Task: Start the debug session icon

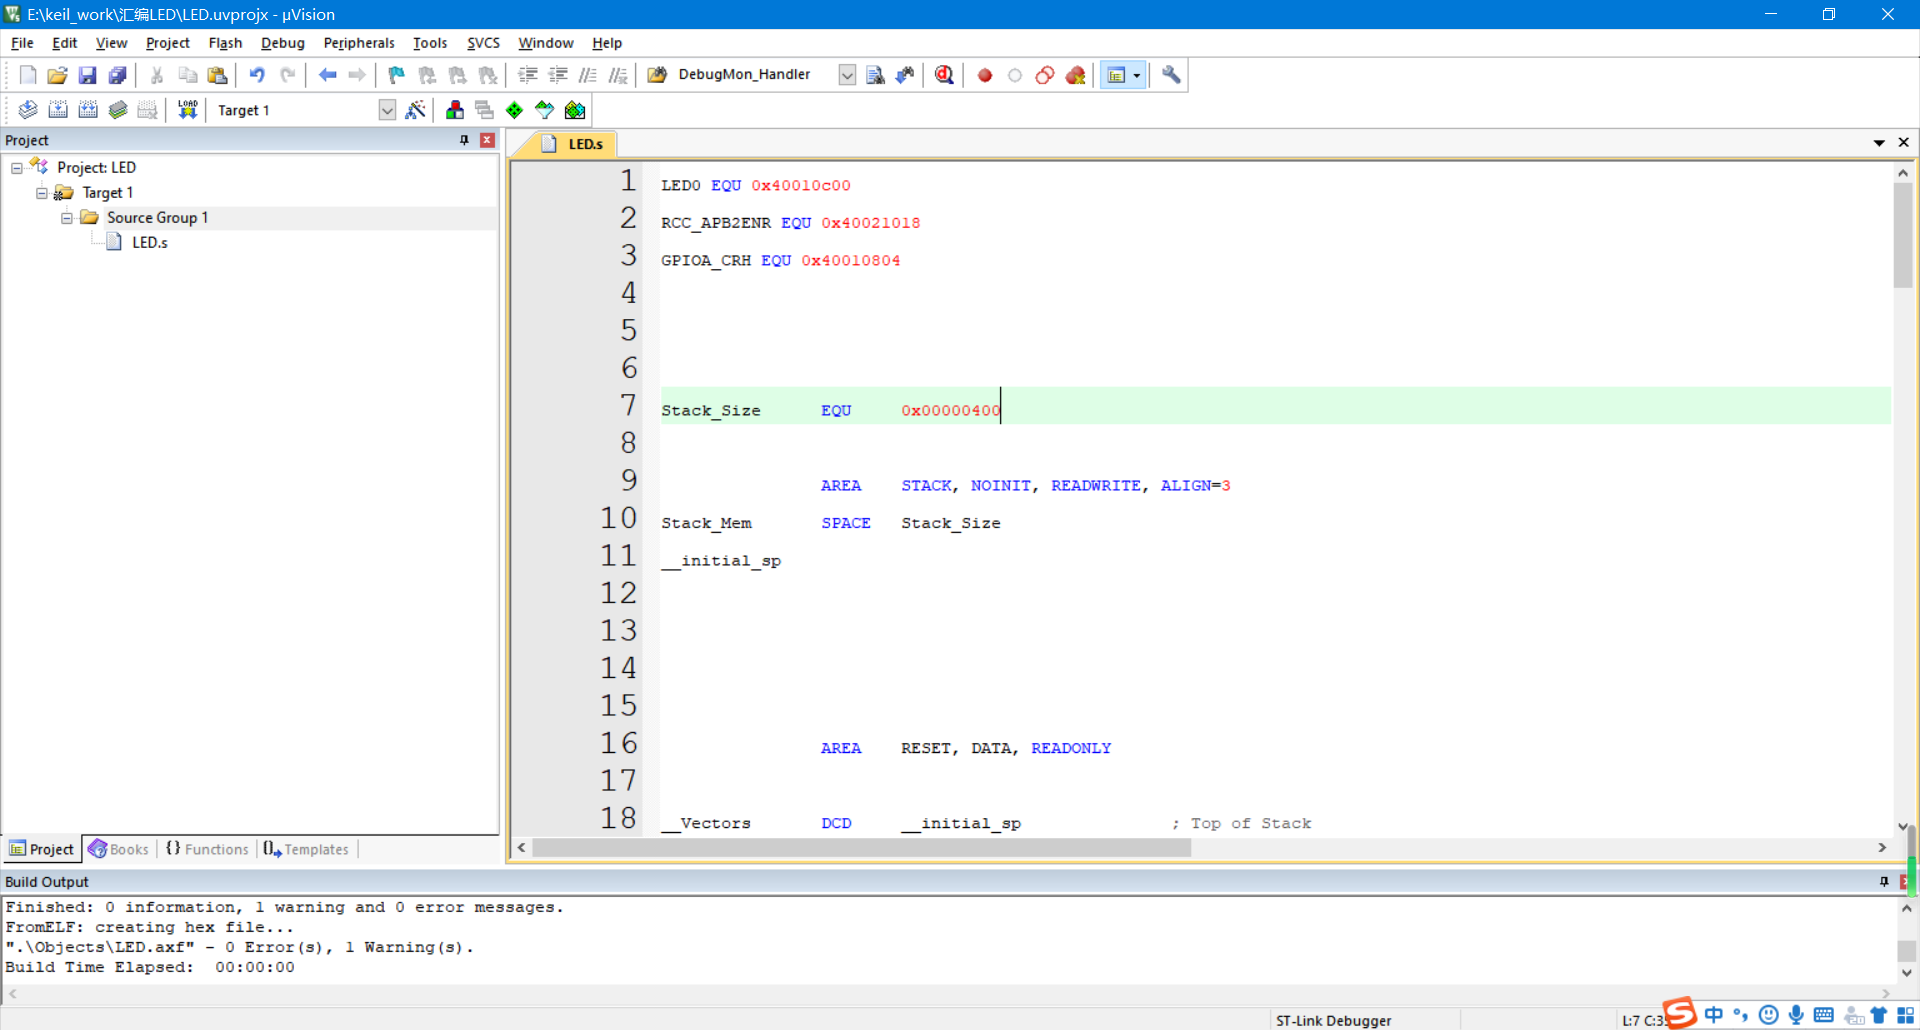Action: pyautogui.click(x=944, y=75)
